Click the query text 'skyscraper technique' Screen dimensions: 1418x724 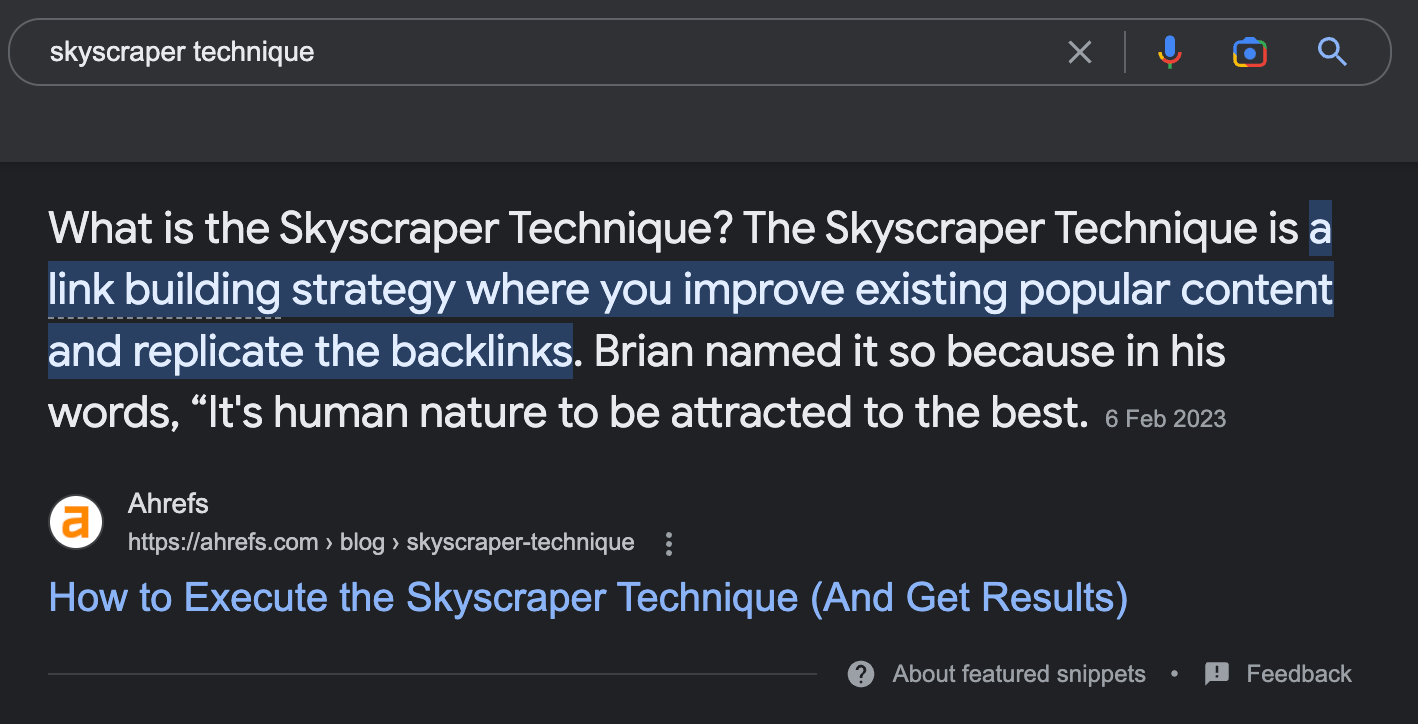point(182,51)
